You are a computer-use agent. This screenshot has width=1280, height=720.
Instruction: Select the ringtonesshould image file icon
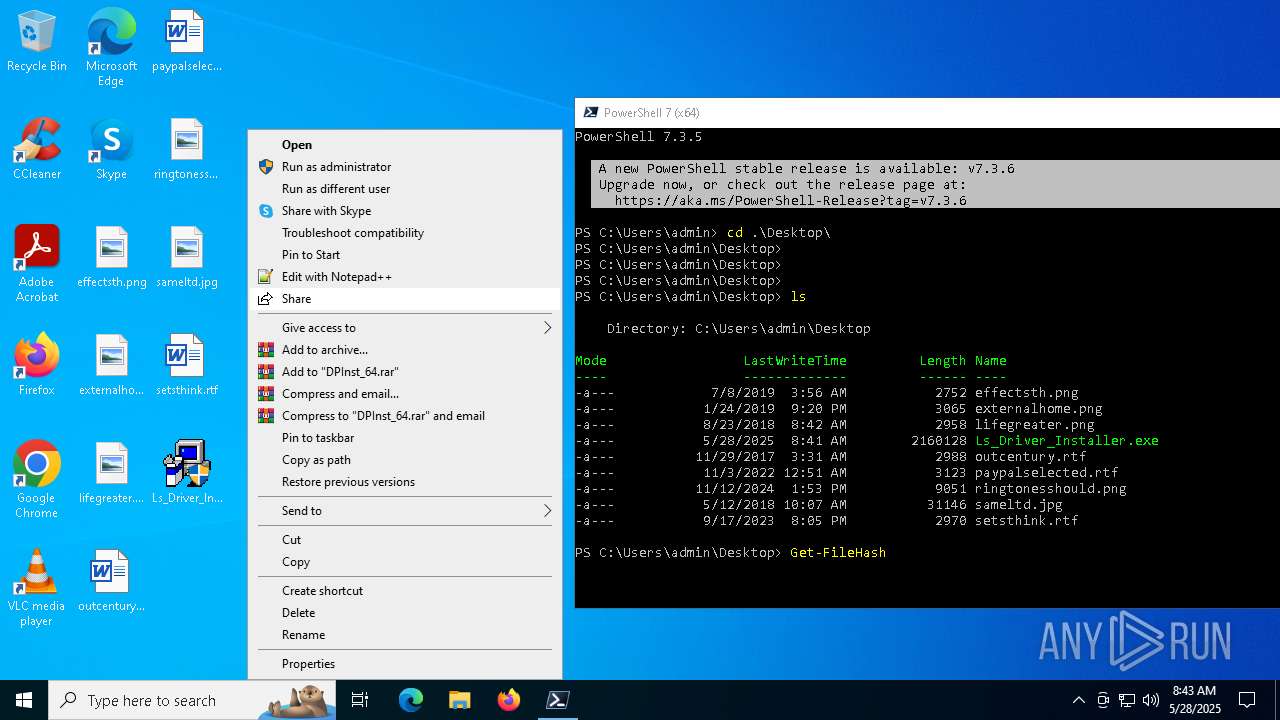coord(187,150)
